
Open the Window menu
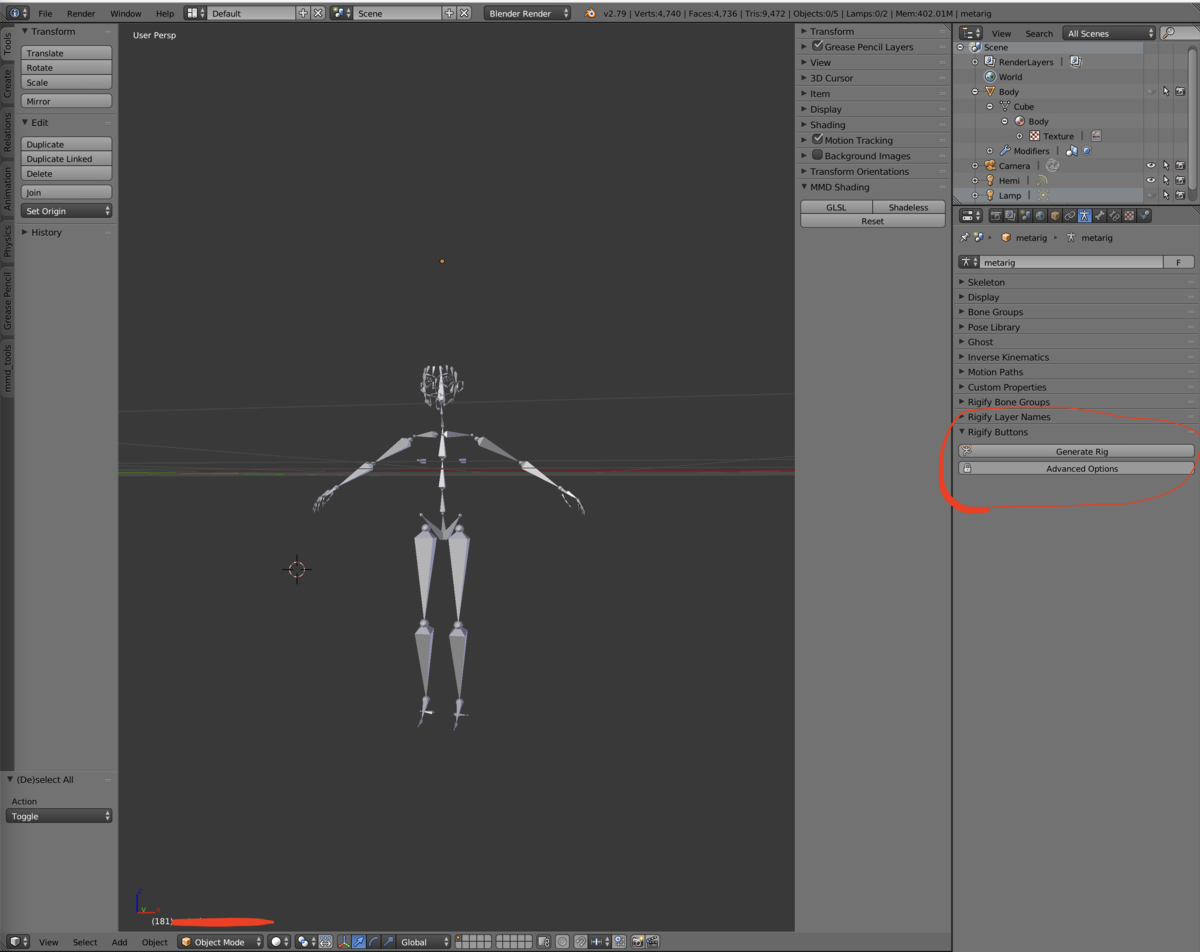[125, 13]
